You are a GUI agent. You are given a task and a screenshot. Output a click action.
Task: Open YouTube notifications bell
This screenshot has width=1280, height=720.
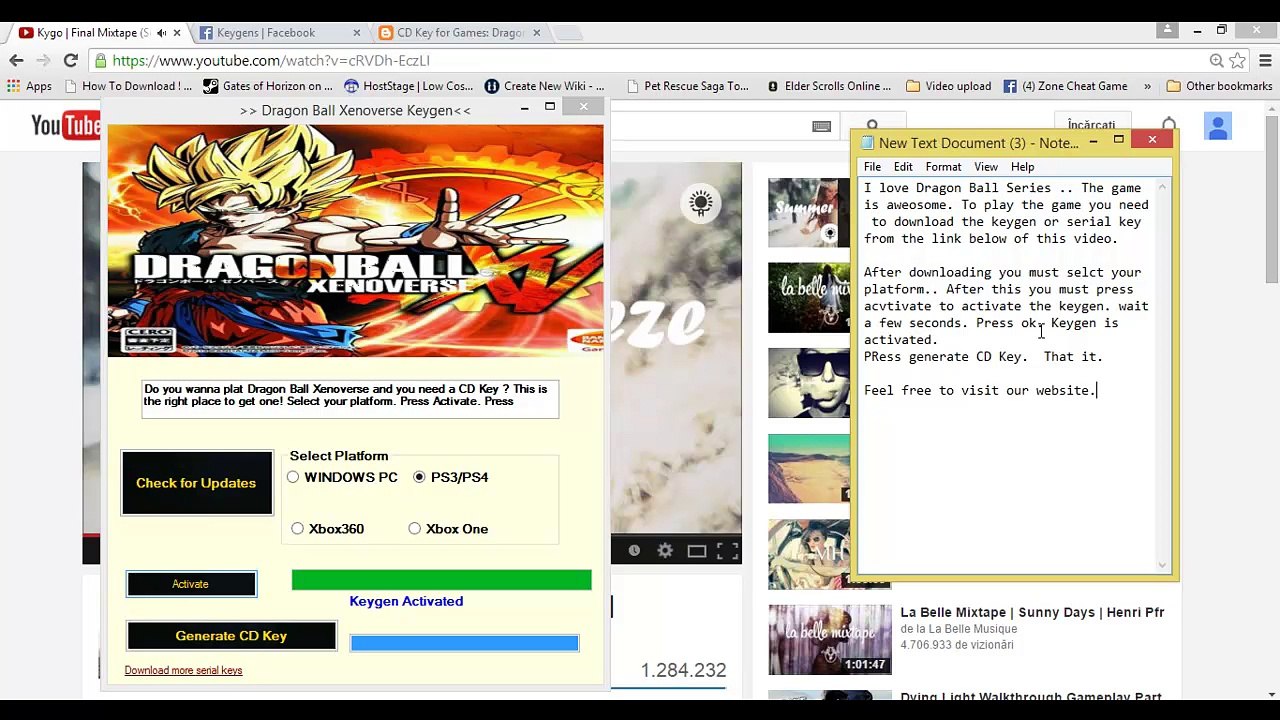(x=1168, y=126)
